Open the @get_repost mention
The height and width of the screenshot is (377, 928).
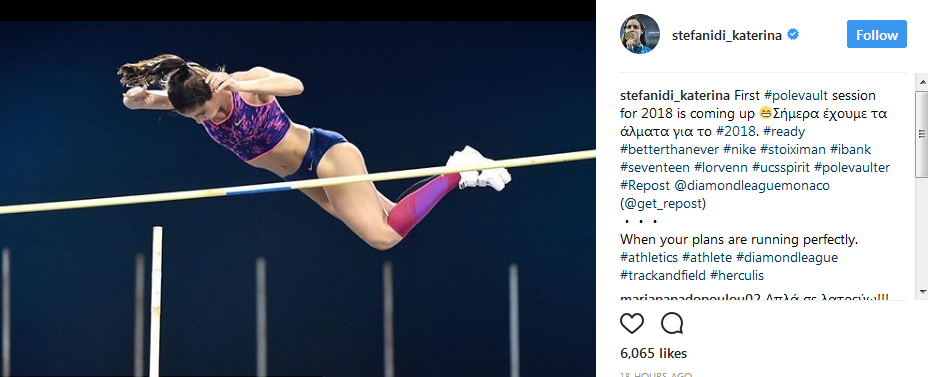coord(663,204)
